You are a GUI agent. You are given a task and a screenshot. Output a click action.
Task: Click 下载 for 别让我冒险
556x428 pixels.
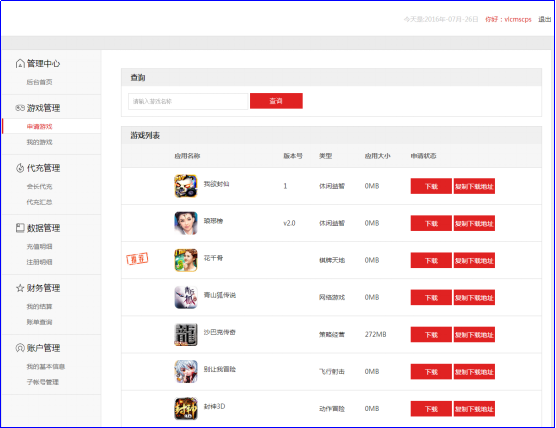431,372
